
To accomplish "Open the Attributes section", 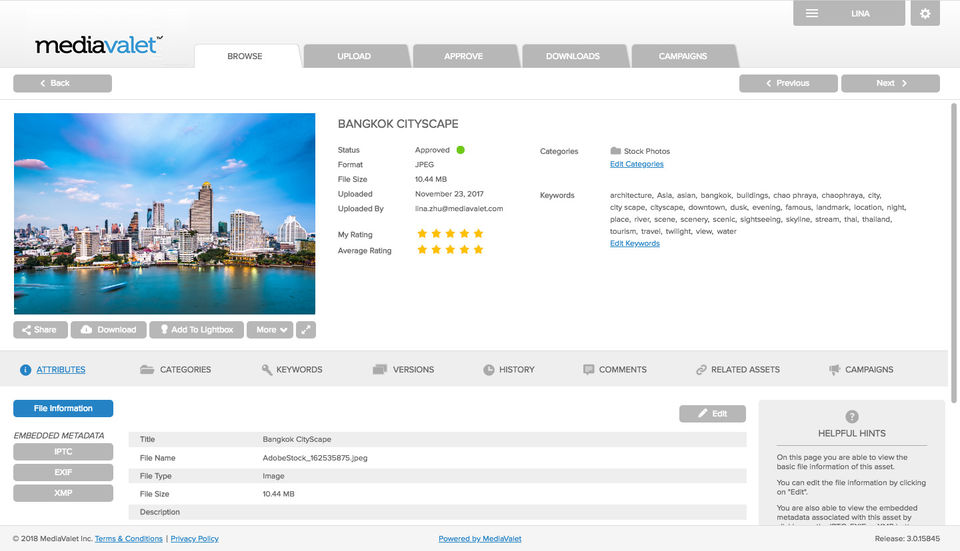I will pyautogui.click(x=53, y=370).
